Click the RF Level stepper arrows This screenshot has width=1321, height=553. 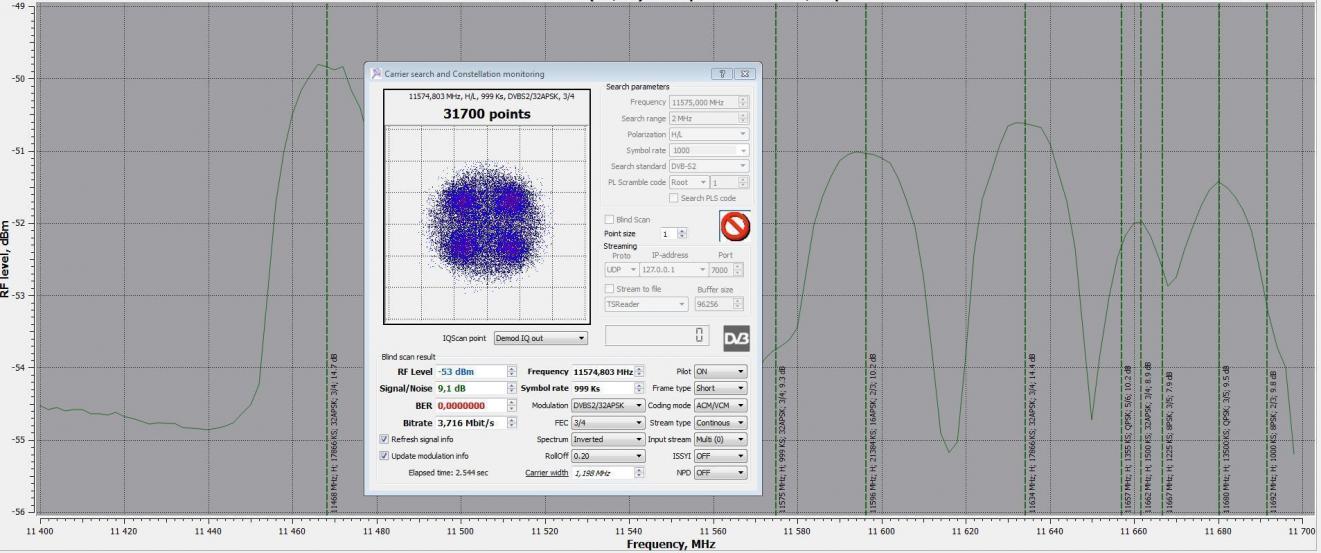512,371
